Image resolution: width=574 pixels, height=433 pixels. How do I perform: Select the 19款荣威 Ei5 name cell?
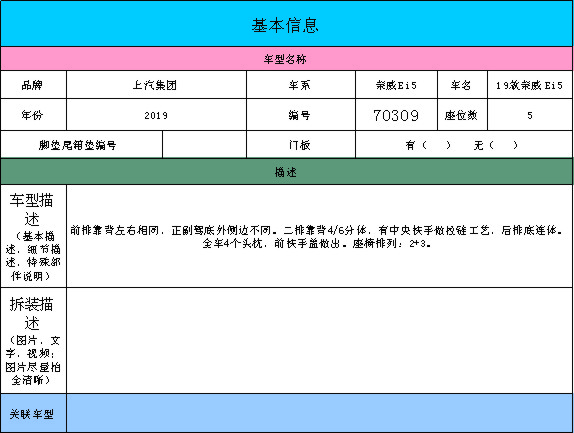530,85
